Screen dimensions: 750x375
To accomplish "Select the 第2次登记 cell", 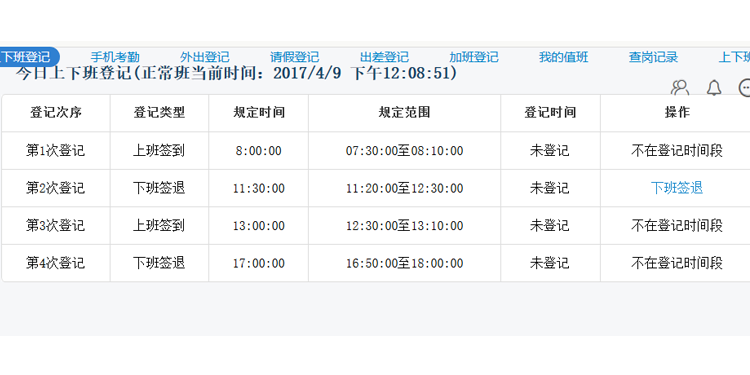I will 56,188.
